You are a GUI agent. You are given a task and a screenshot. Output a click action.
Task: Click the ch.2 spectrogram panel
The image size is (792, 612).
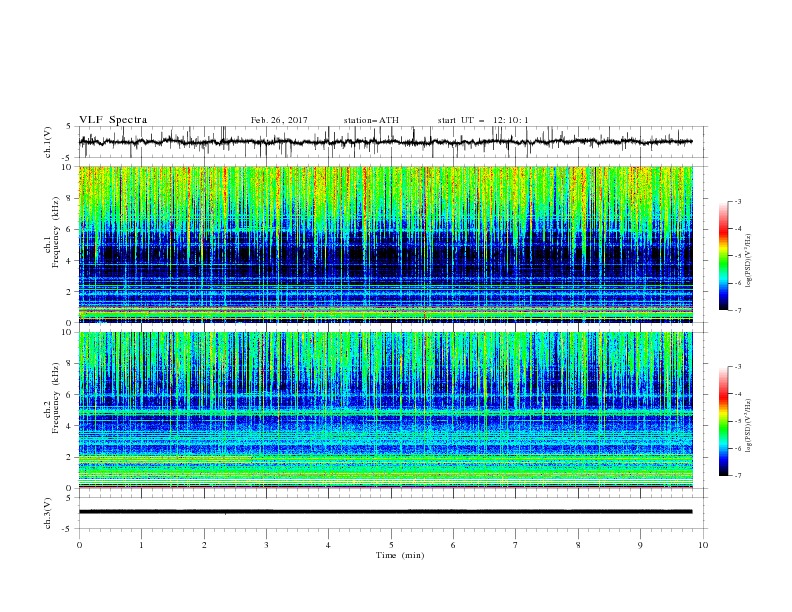click(386, 410)
